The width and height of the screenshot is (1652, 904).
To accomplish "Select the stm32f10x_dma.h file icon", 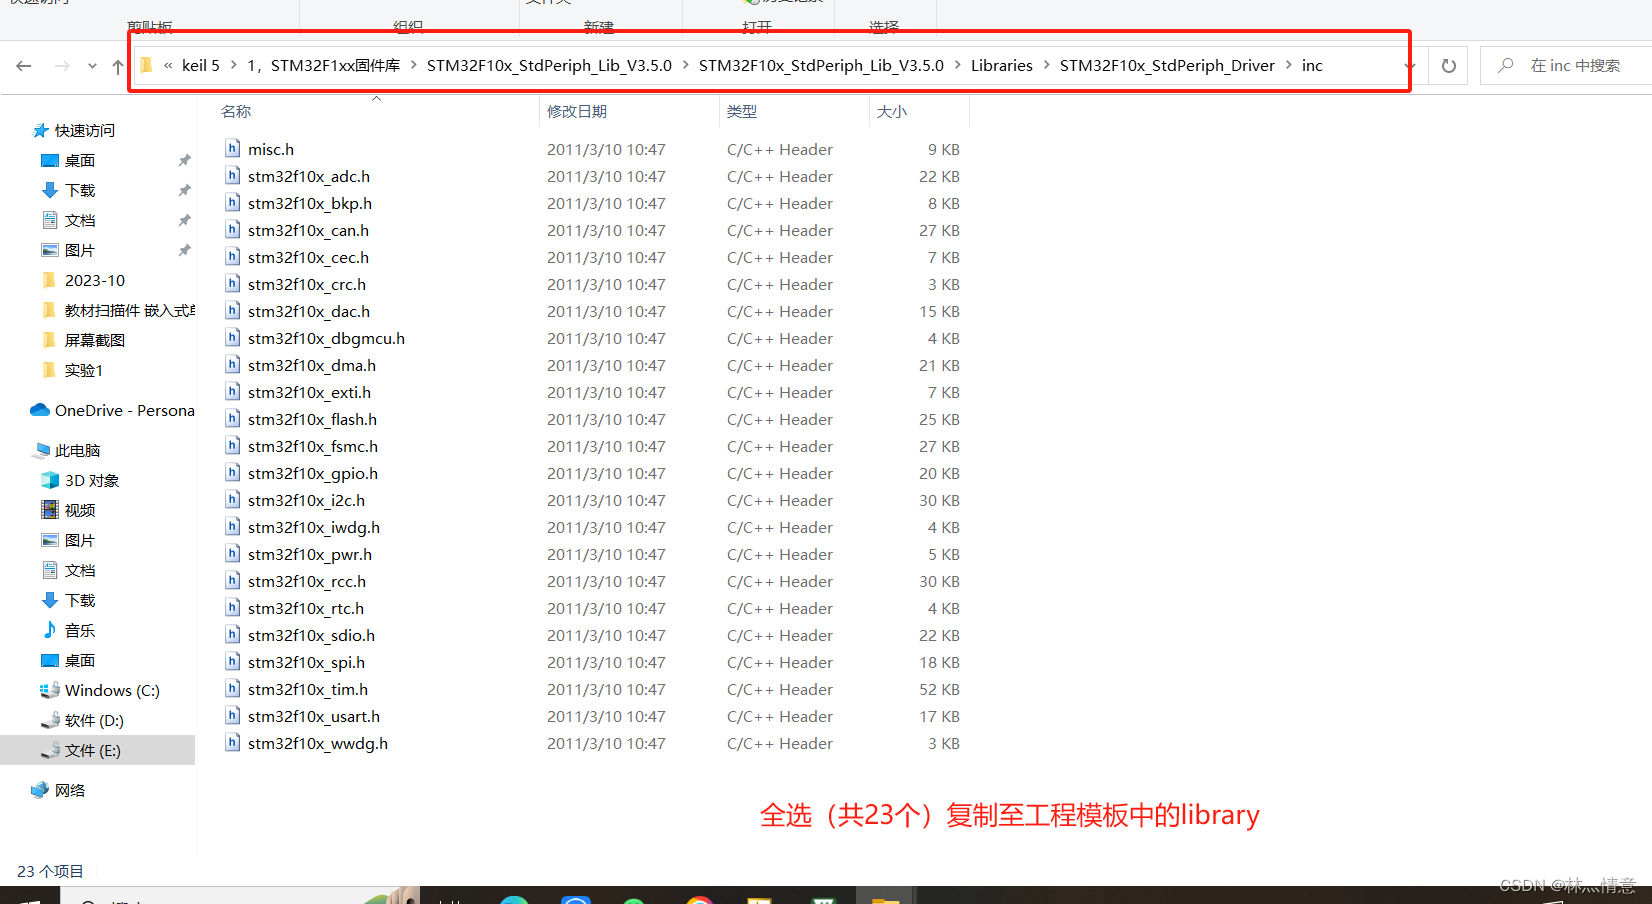I will [x=232, y=365].
